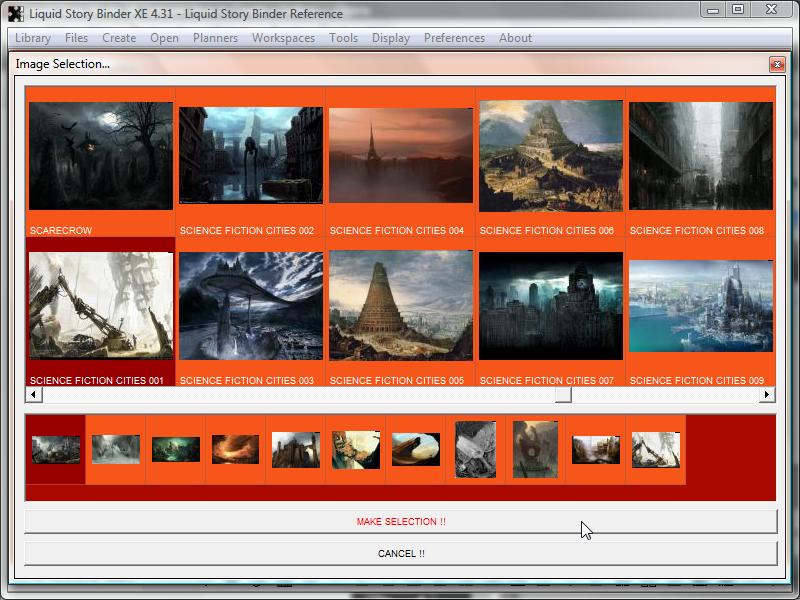Click the Science Fiction Cities 009 image
The height and width of the screenshot is (600, 800).
click(700, 306)
